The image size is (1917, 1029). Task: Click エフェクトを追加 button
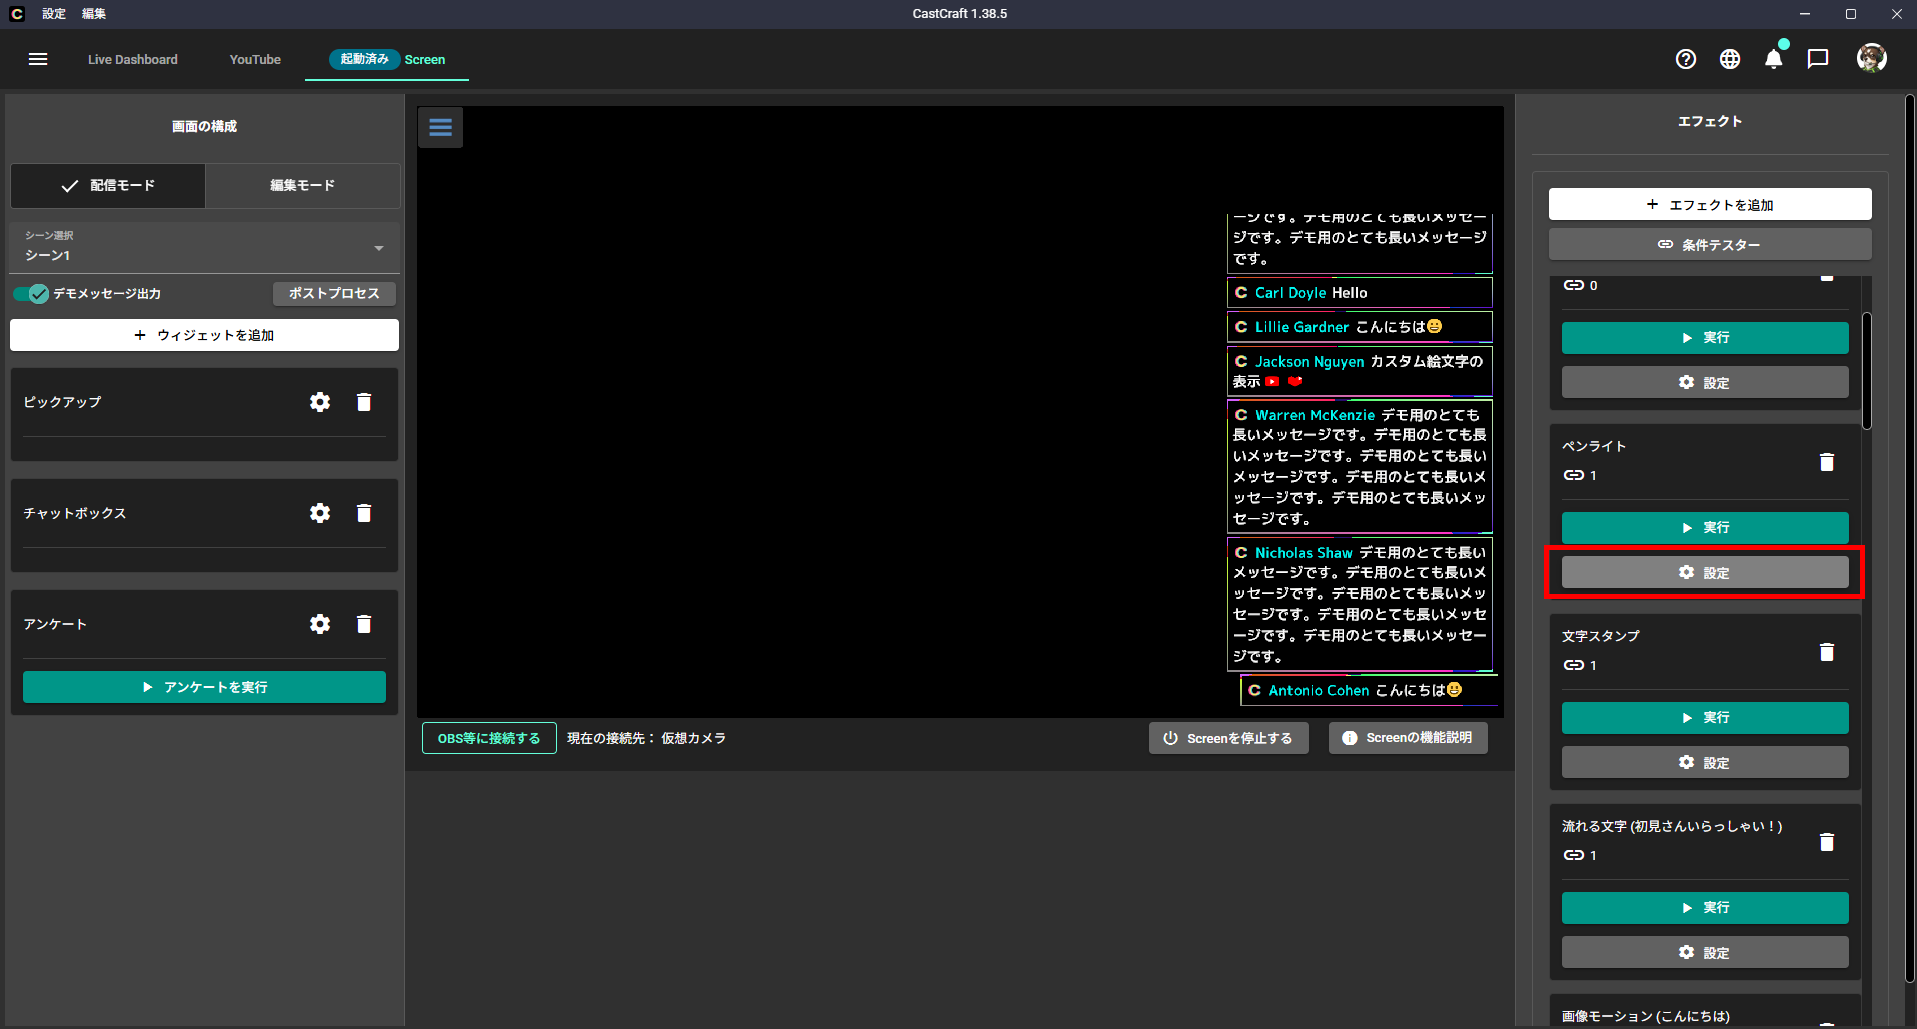pyautogui.click(x=1710, y=204)
